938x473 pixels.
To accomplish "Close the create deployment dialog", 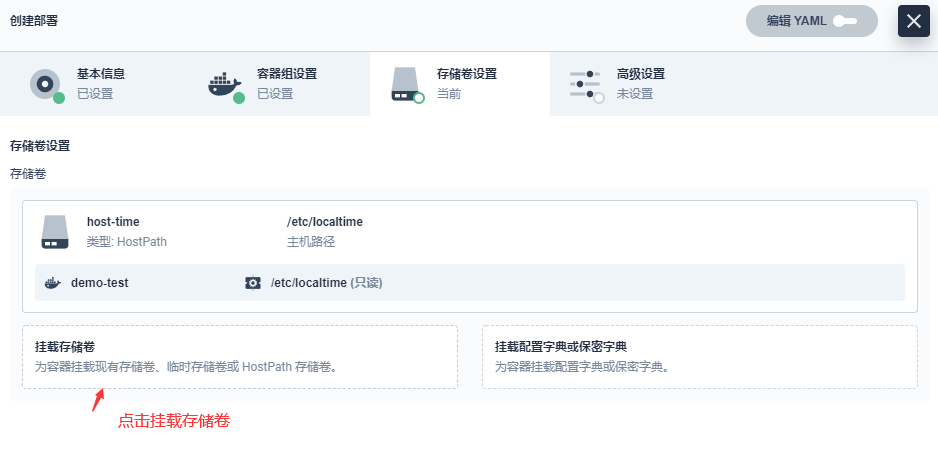I will [x=913, y=21].
